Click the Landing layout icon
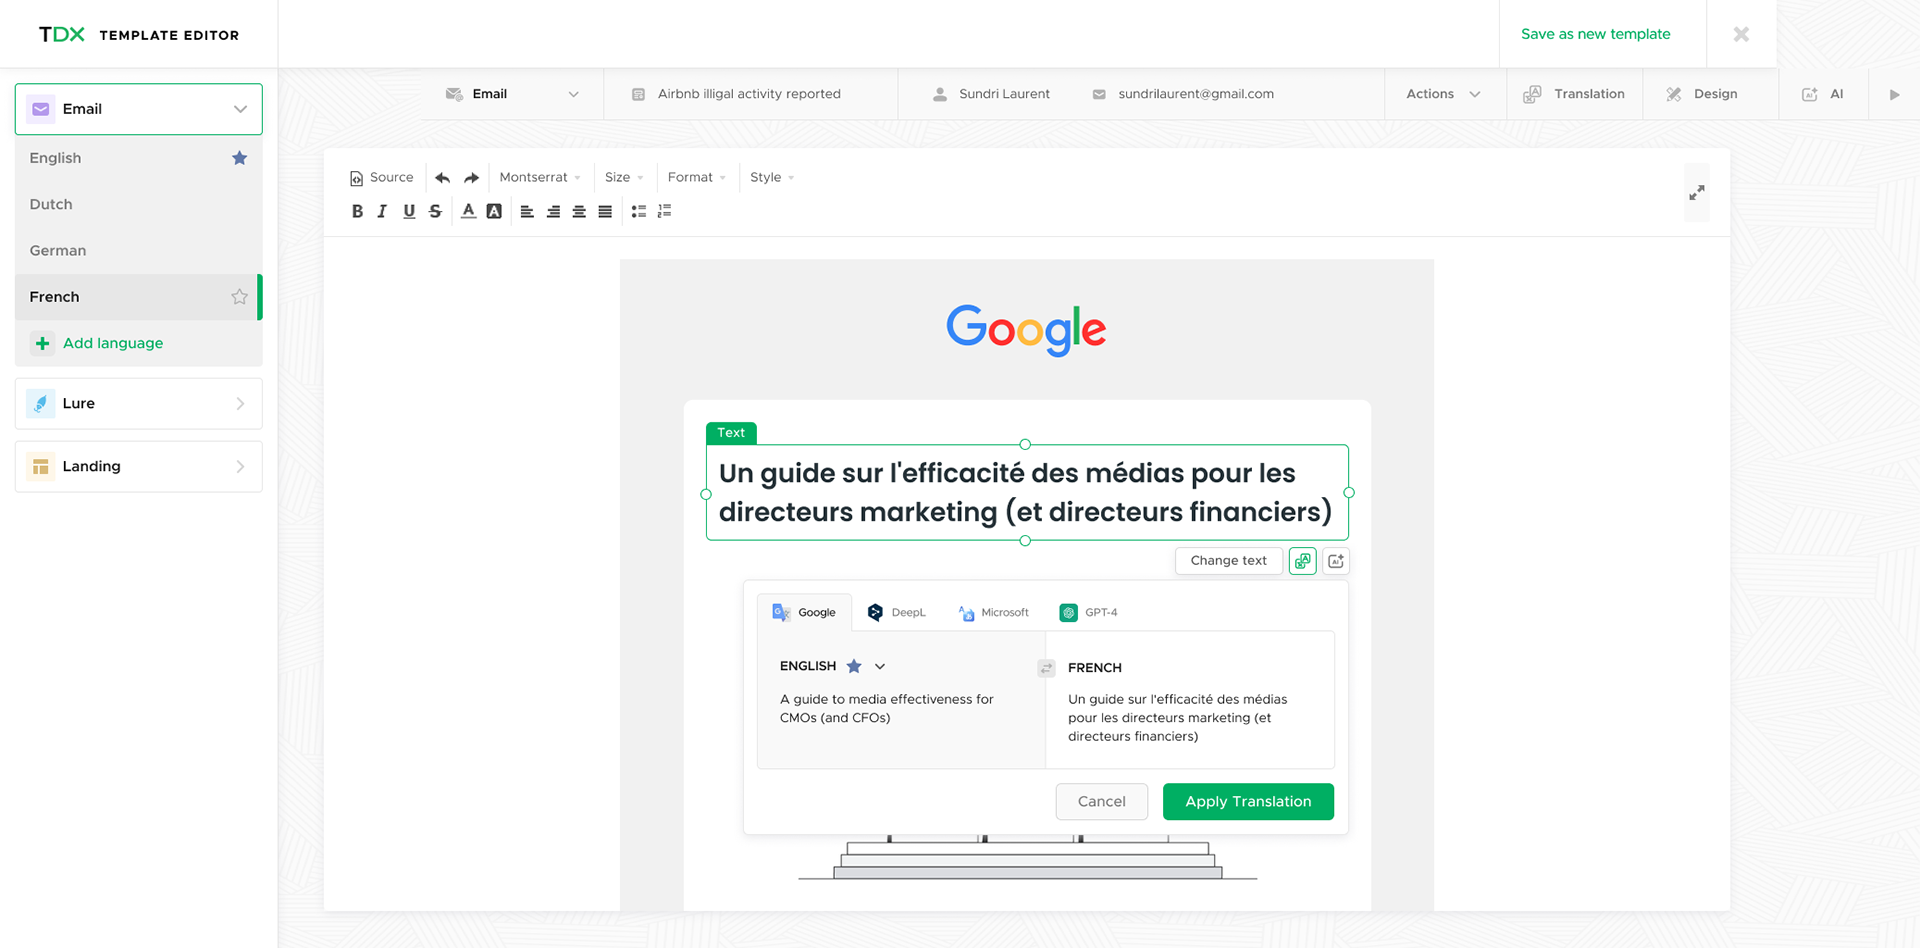The width and height of the screenshot is (1920, 948). click(40, 466)
